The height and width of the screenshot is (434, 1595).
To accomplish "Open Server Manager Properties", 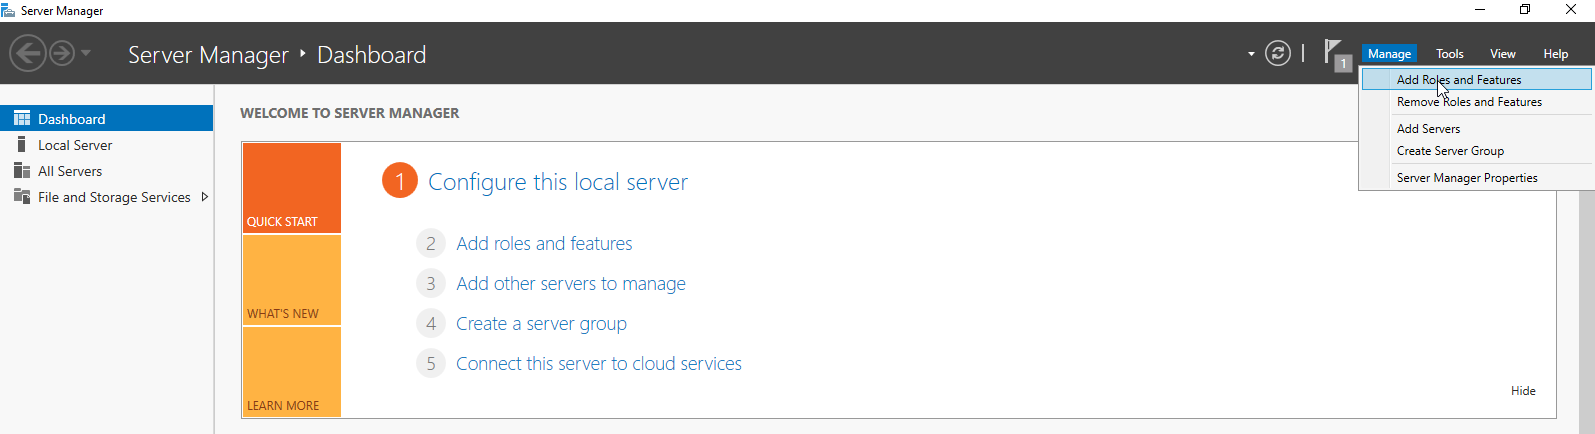I will tap(1477, 178).
